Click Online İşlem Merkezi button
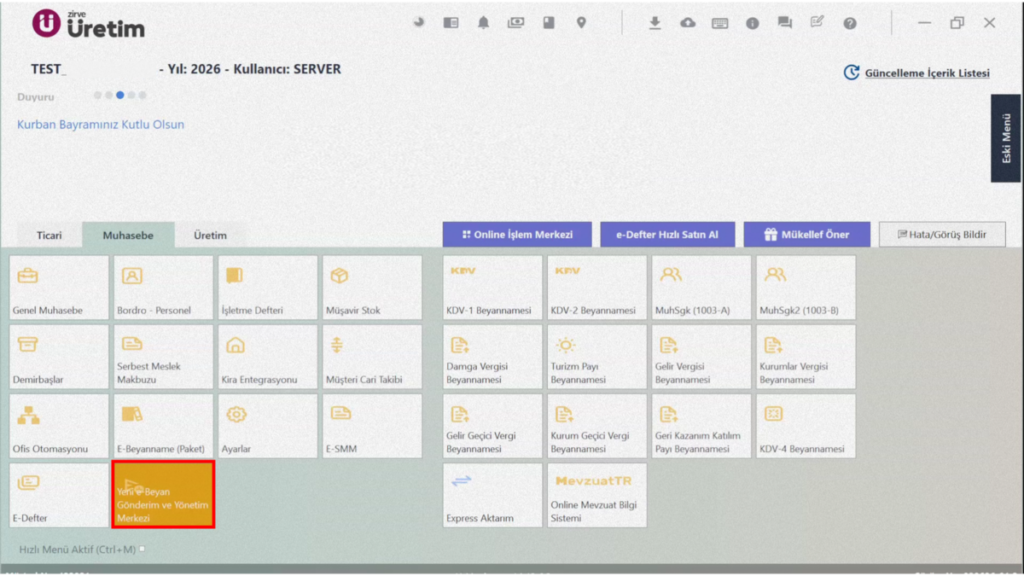This screenshot has width=1024, height=576. click(x=517, y=234)
